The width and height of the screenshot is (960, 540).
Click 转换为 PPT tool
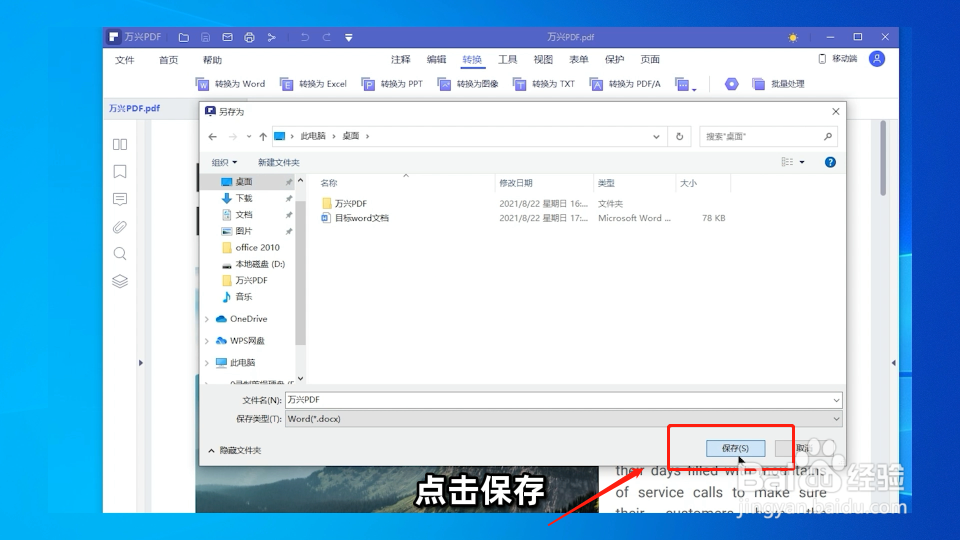[x=392, y=84]
